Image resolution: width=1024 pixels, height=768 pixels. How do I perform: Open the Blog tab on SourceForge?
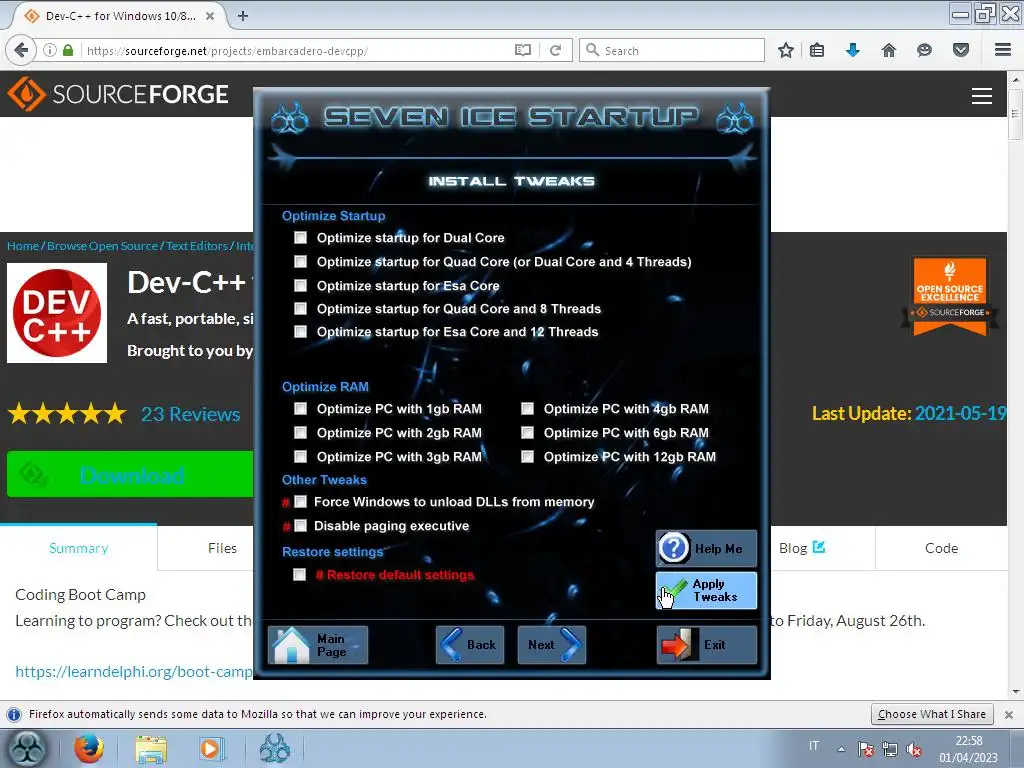coord(802,548)
